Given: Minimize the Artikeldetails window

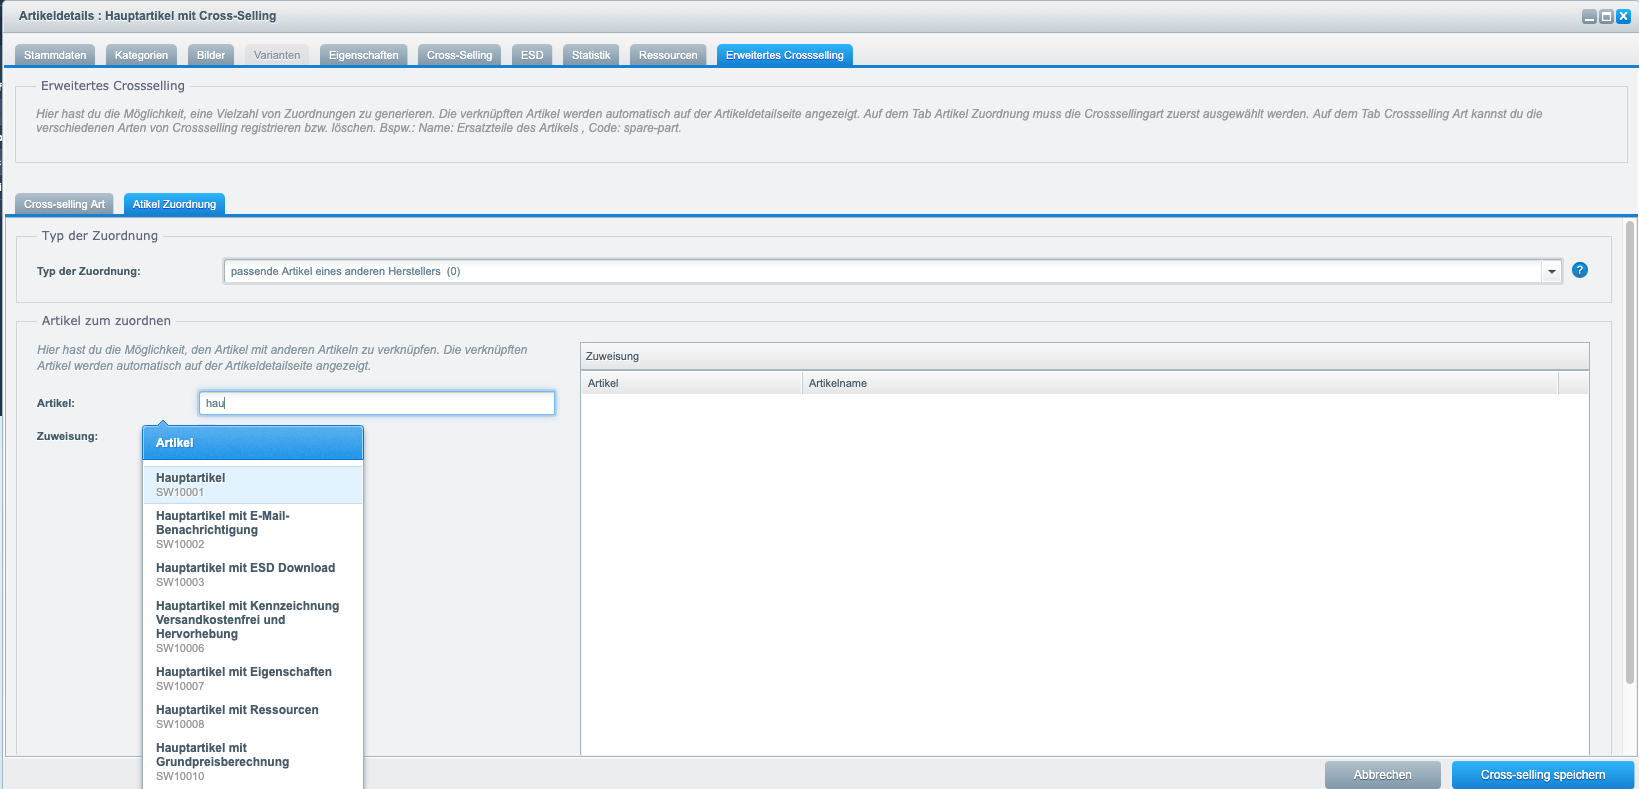Looking at the screenshot, I should coord(1589,16).
